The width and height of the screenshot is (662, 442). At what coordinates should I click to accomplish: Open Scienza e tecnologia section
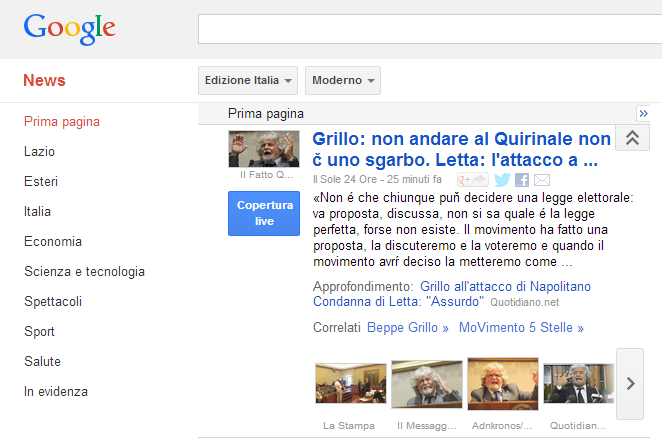pyautogui.click(x=84, y=271)
